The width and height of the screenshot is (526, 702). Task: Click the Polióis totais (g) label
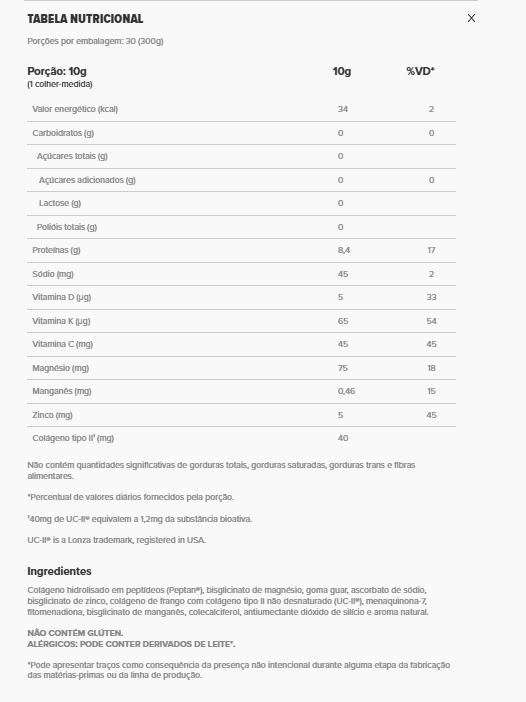coord(67,227)
